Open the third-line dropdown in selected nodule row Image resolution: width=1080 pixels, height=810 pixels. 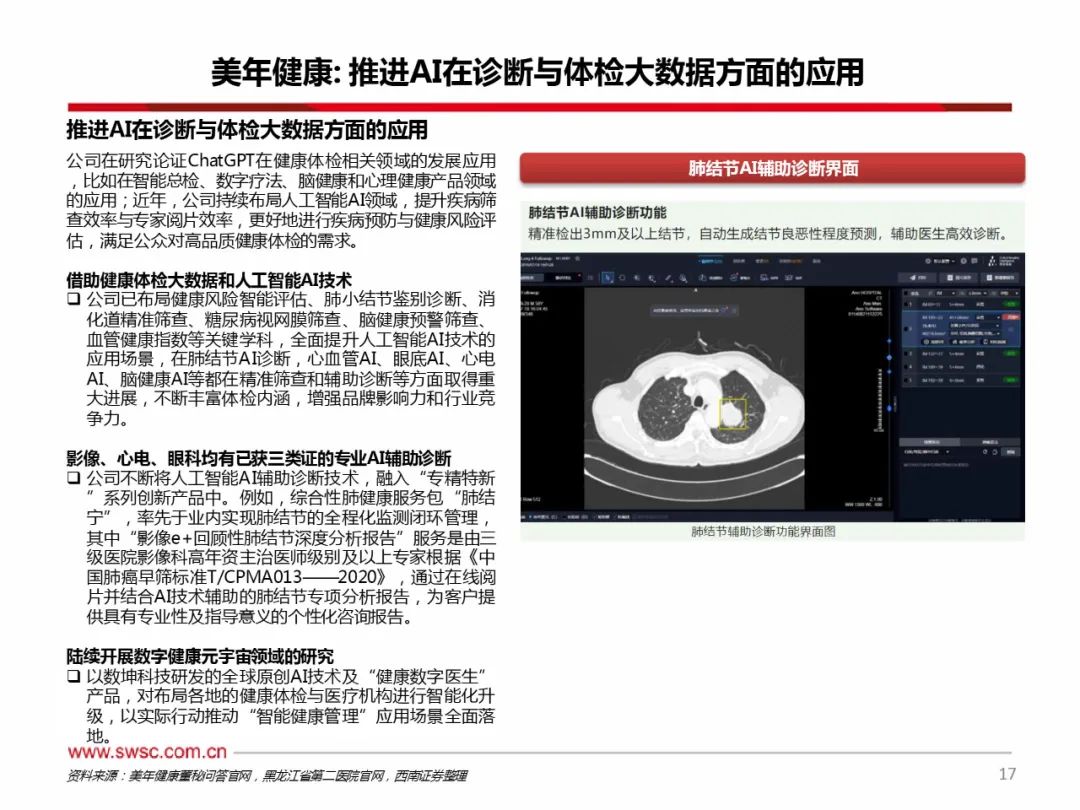coord(975,333)
